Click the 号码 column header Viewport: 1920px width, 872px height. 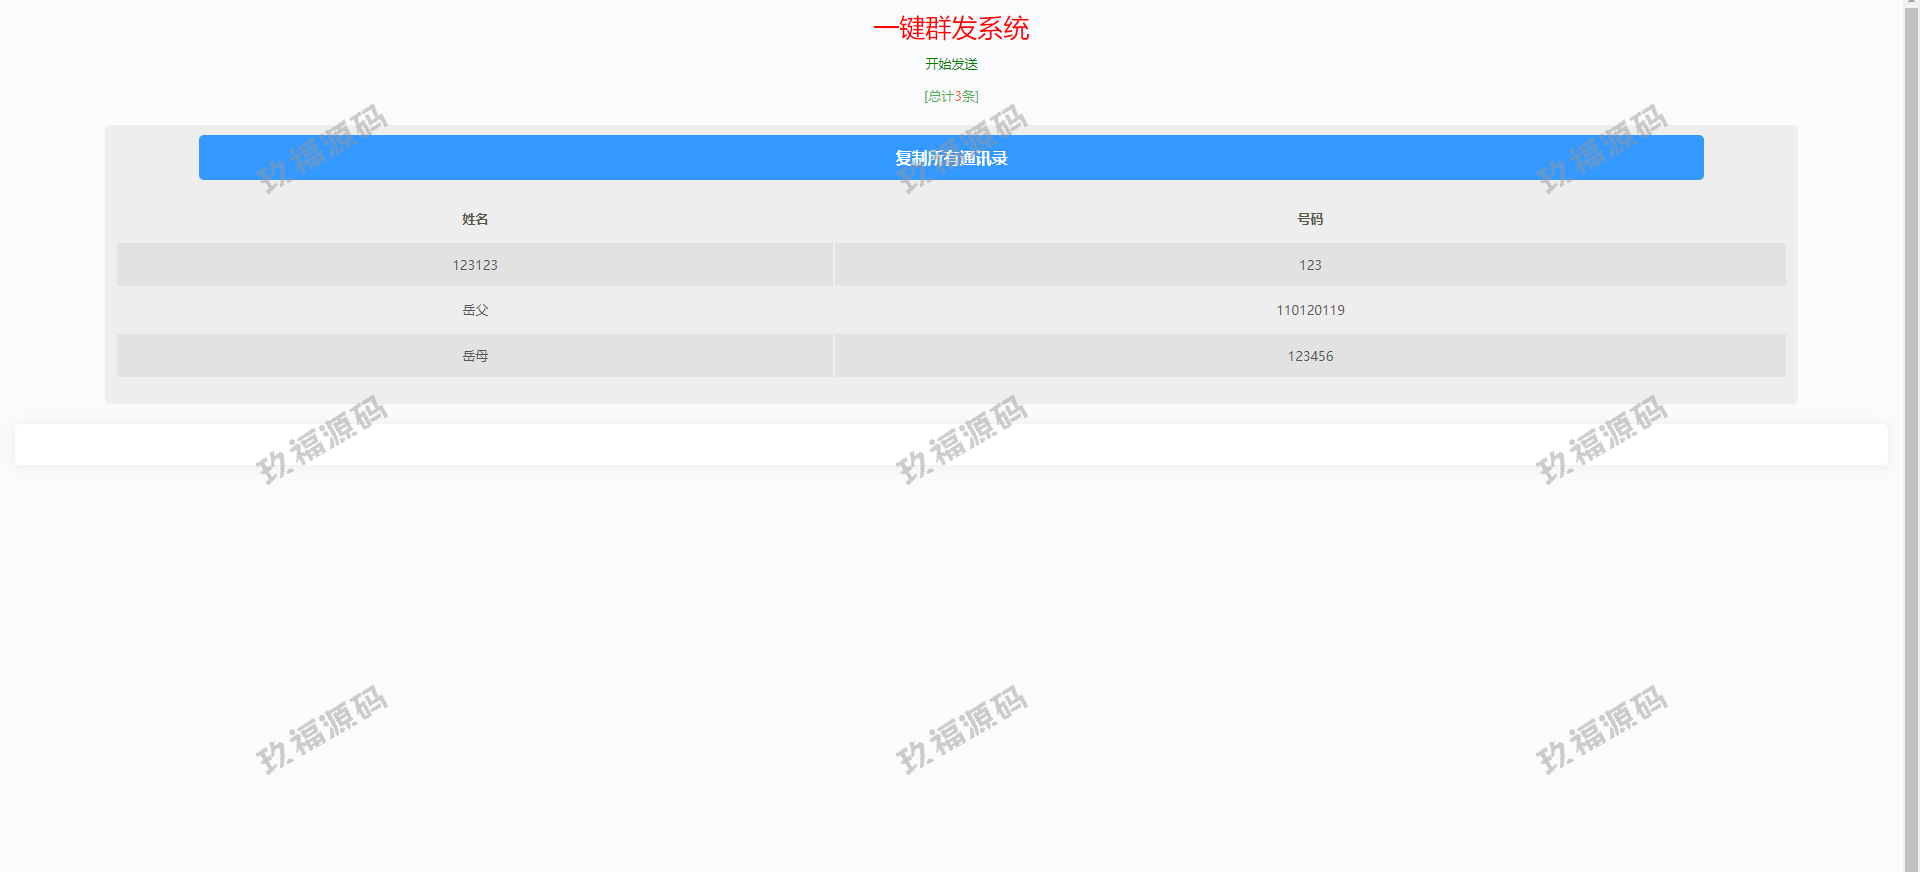click(1310, 219)
